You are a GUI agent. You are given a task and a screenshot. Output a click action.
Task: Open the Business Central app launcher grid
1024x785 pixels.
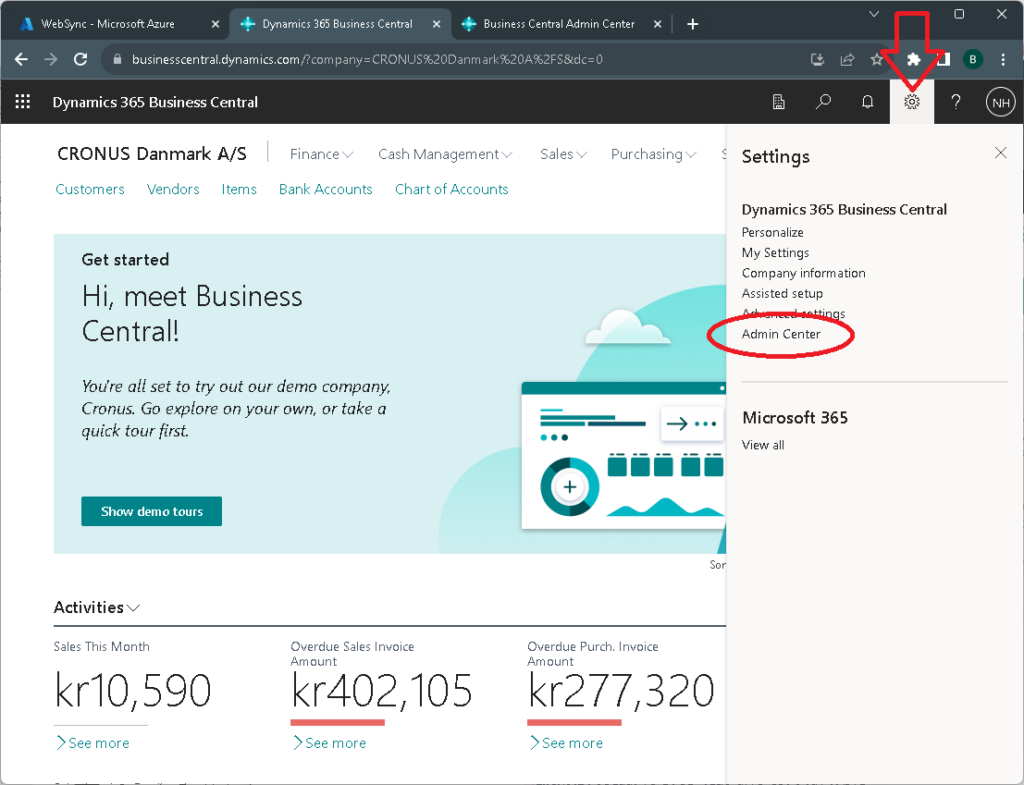(22, 101)
